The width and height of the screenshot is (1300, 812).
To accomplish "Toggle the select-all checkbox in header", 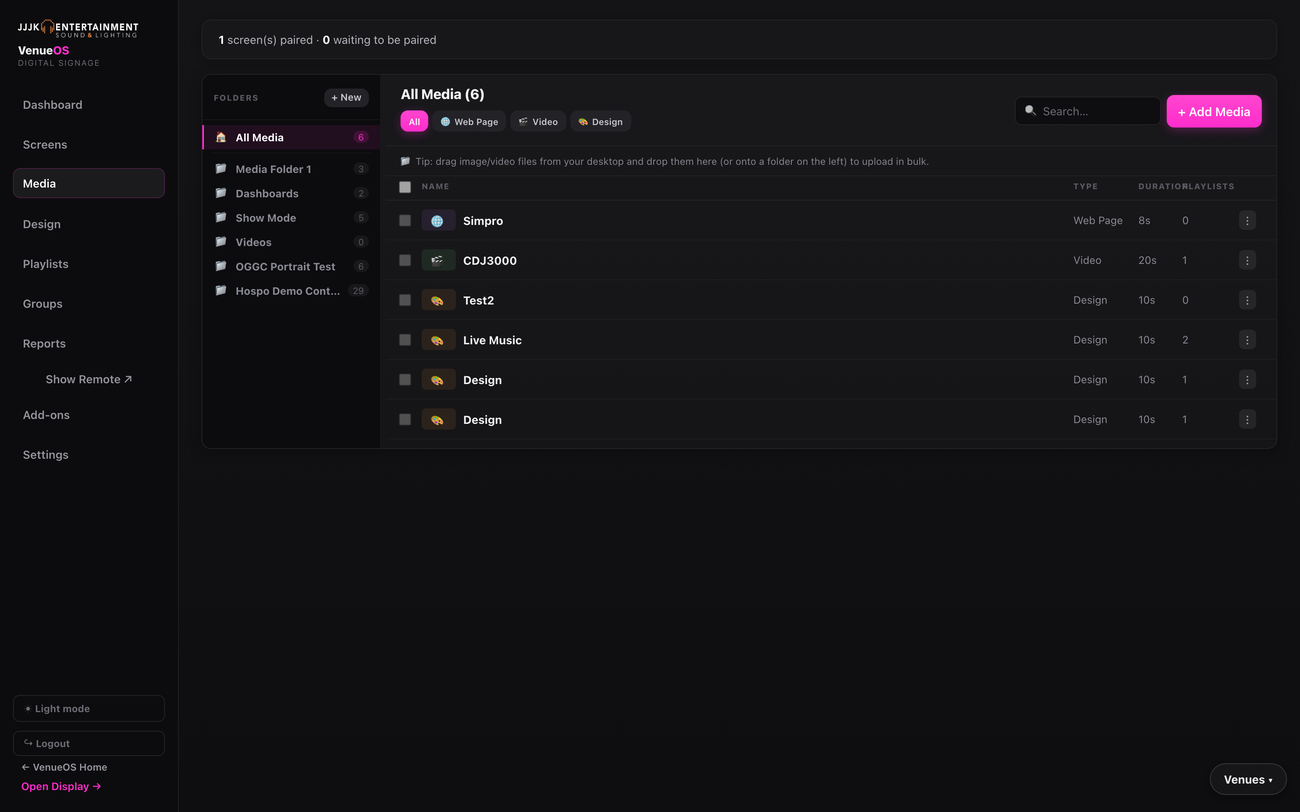I will click(405, 187).
